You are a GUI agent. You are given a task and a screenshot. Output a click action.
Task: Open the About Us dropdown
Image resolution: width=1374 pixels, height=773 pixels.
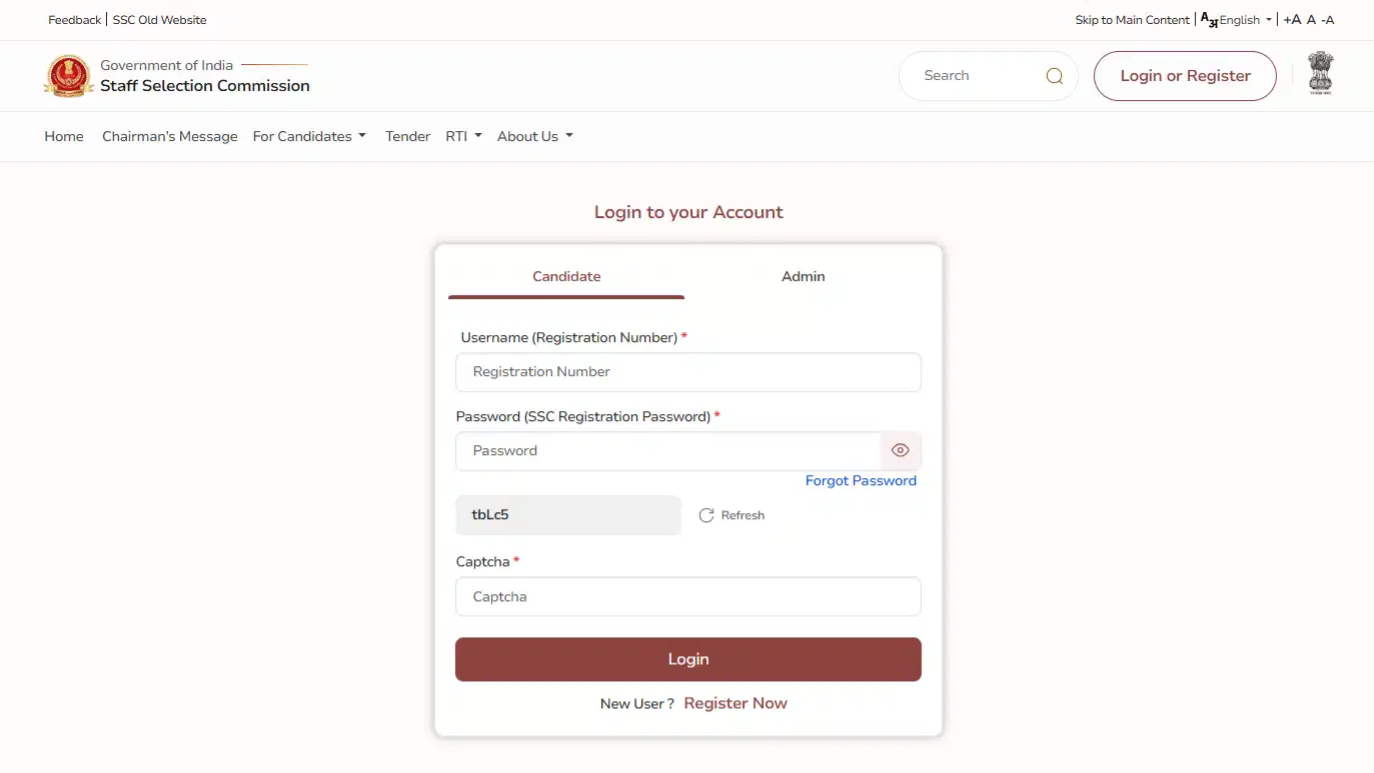tap(535, 136)
